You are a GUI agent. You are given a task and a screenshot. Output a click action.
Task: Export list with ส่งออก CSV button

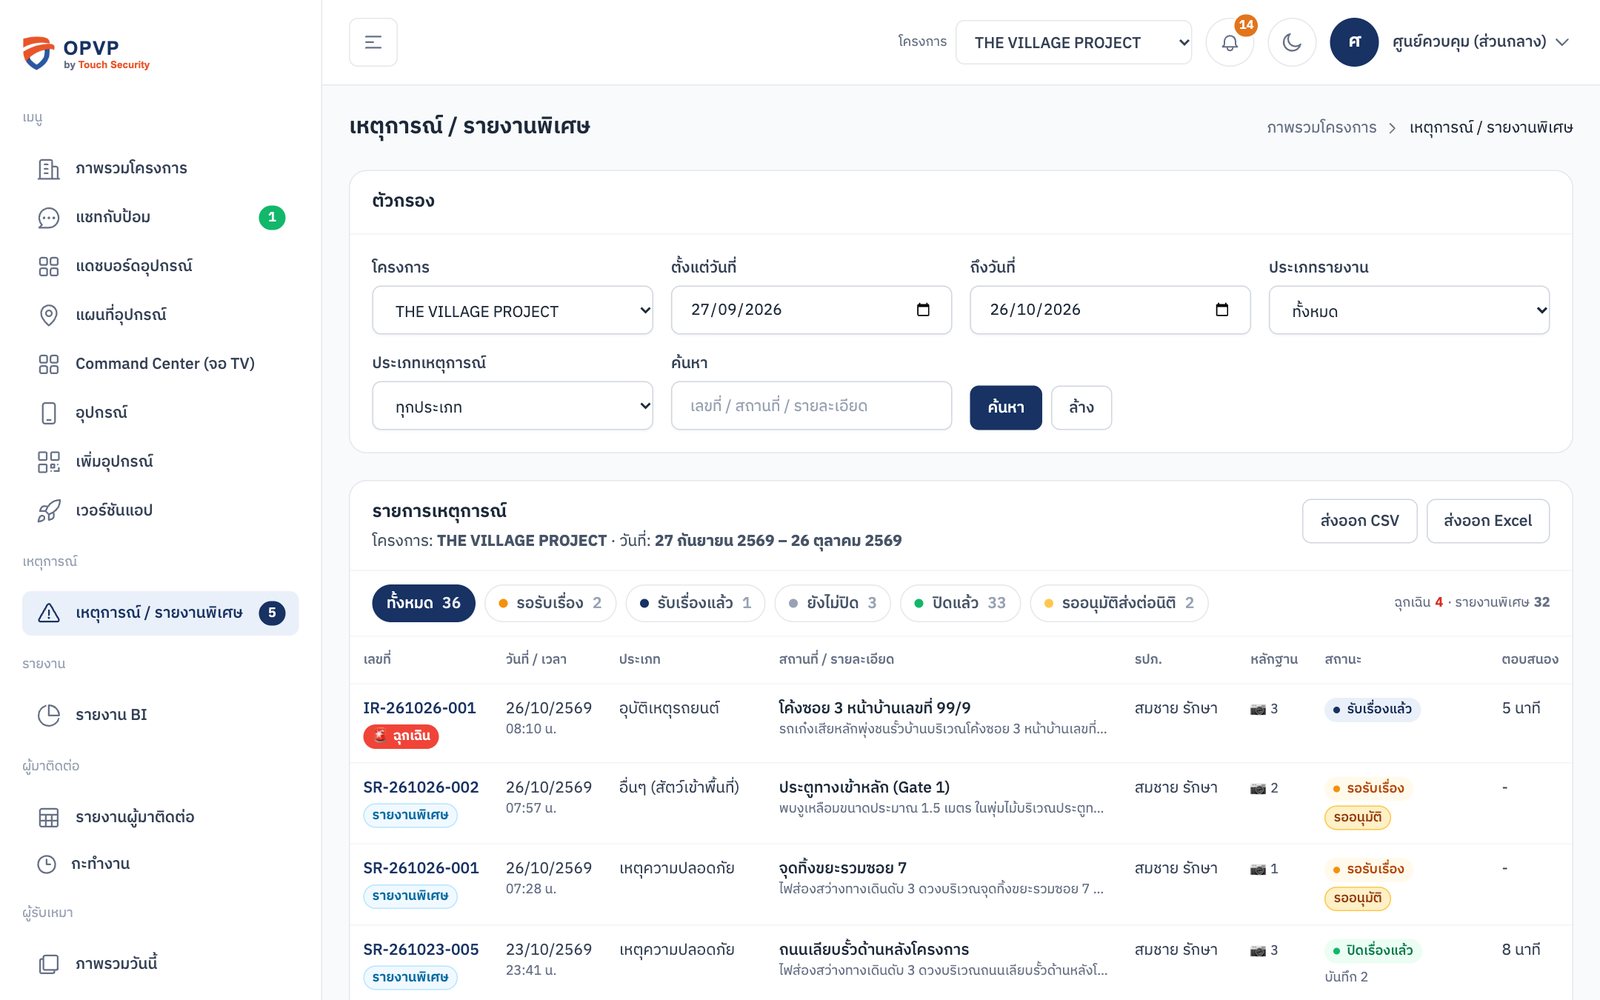coord(1359,521)
